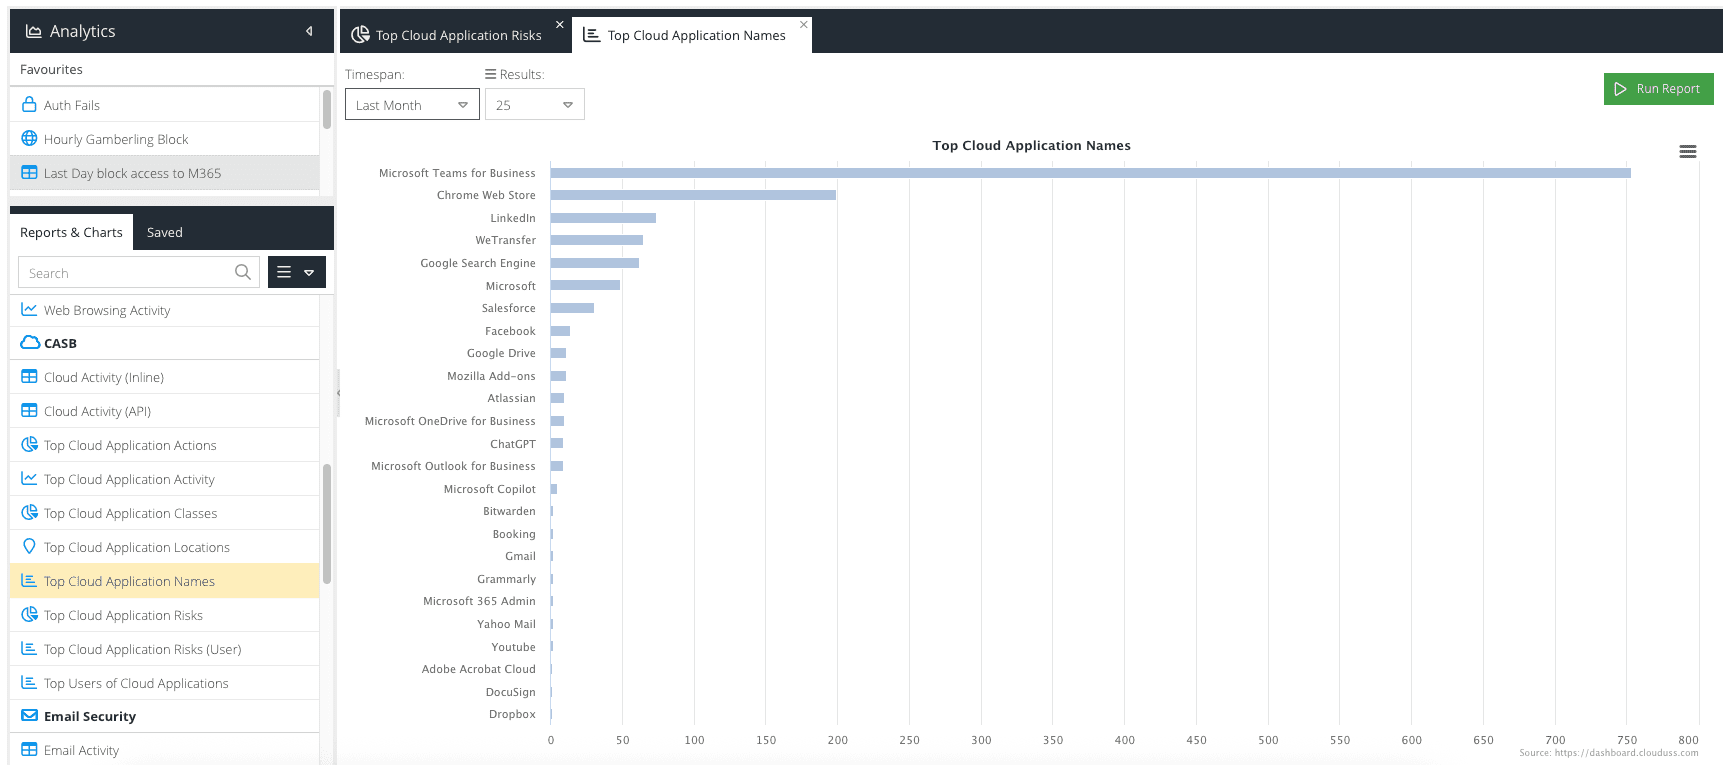Click Hourly Gamberling Block globe icon
The width and height of the screenshot is (1723, 765).
[29, 139]
